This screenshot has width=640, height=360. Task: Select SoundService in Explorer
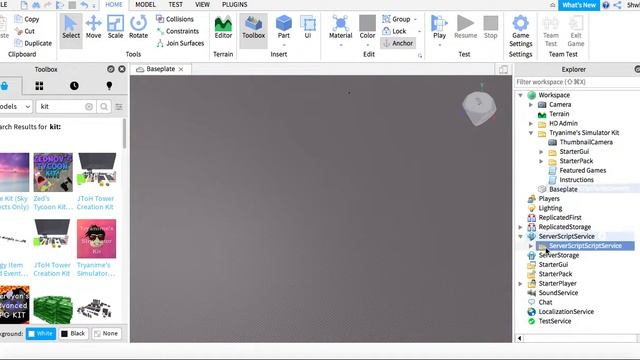[558, 293]
